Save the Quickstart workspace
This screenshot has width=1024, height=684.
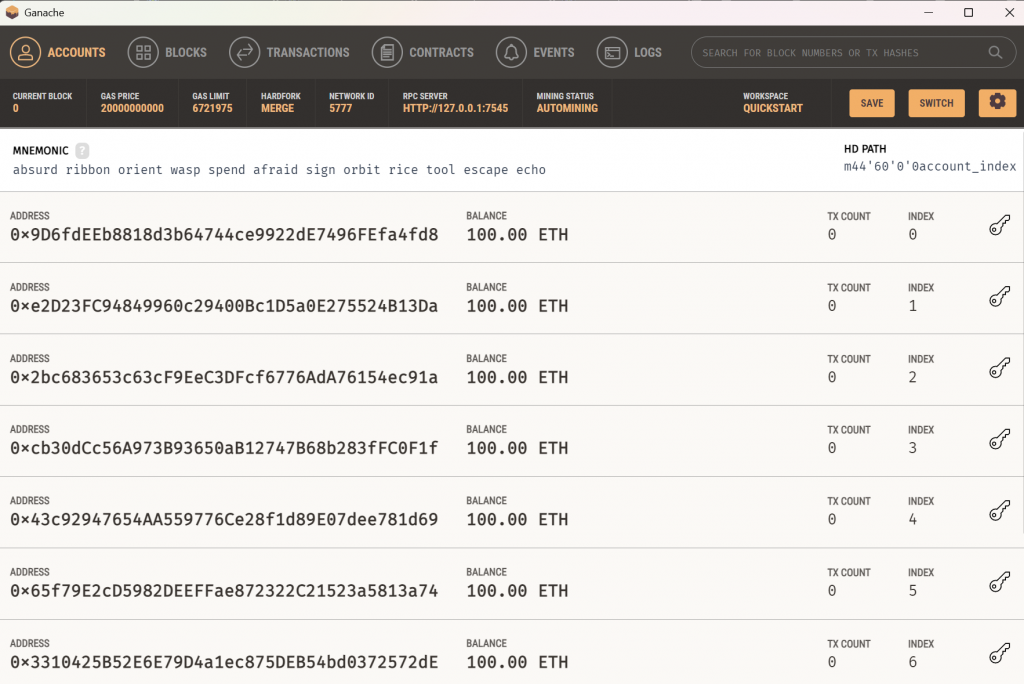(x=872, y=103)
